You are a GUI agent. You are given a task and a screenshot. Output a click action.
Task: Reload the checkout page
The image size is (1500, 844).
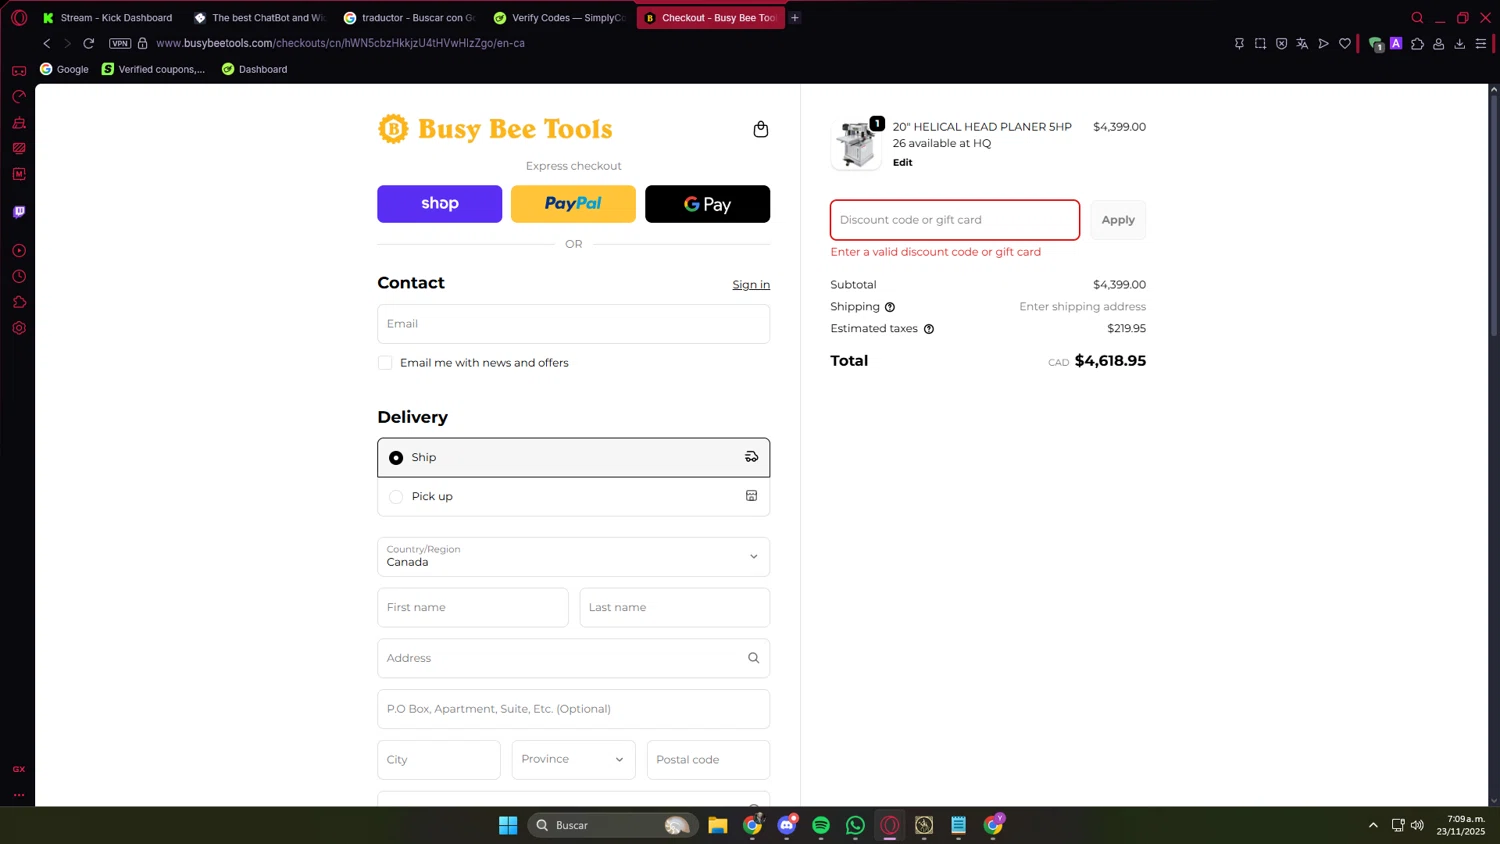[x=89, y=43]
